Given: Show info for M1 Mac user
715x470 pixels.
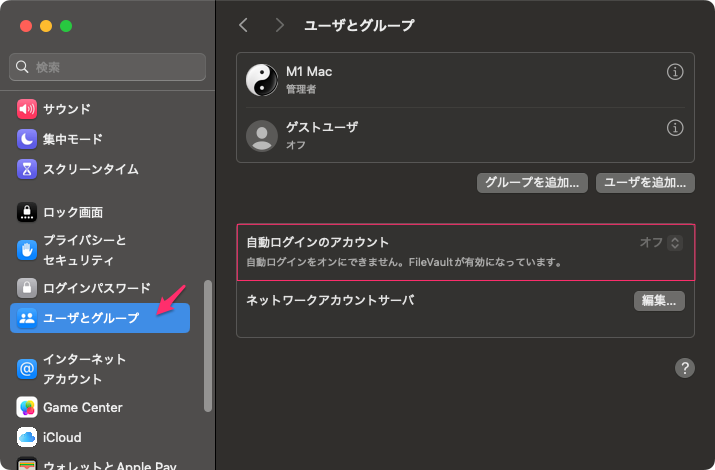Looking at the screenshot, I should (x=675, y=73).
